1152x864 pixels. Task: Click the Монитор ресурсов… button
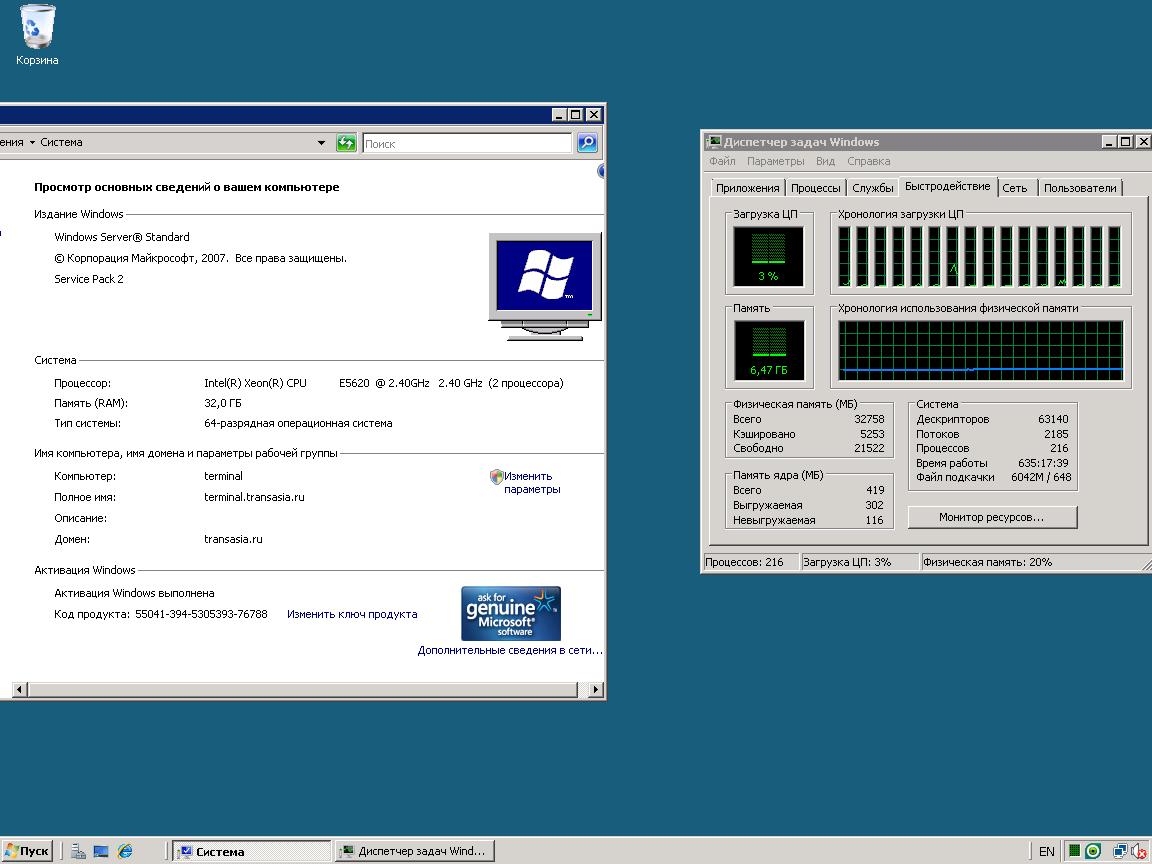tap(992, 517)
